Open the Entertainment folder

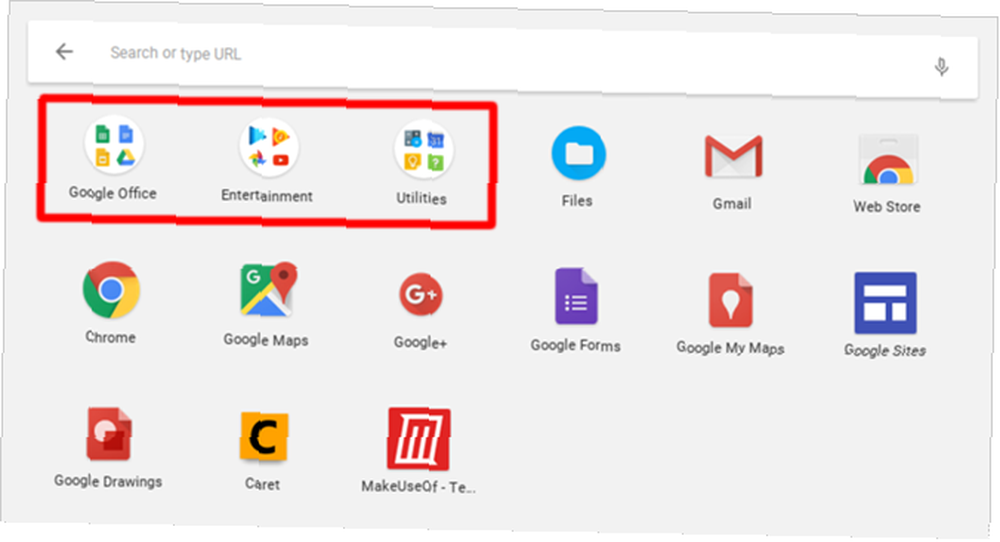(268, 147)
